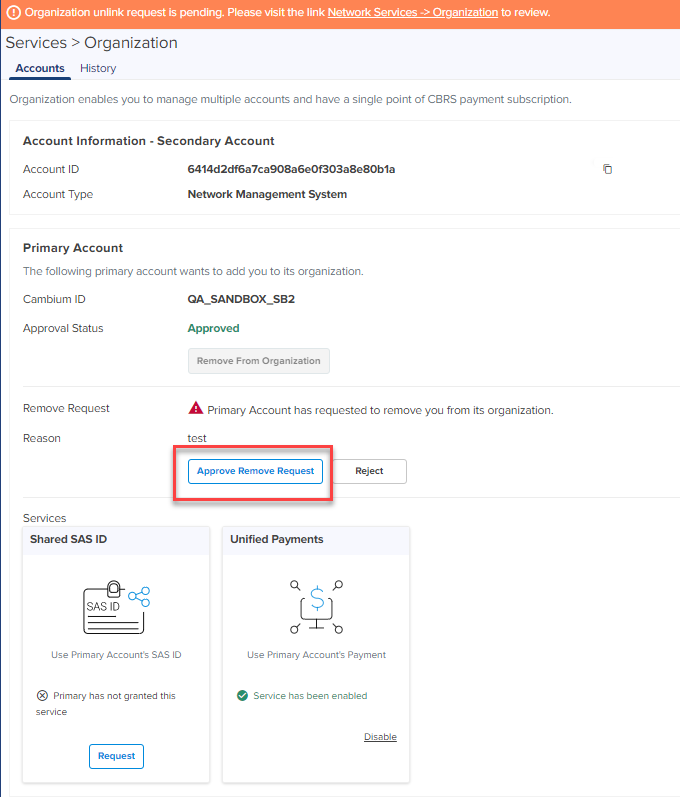The image size is (680, 797).
Task: Switch to the History tab
Action: 98,68
